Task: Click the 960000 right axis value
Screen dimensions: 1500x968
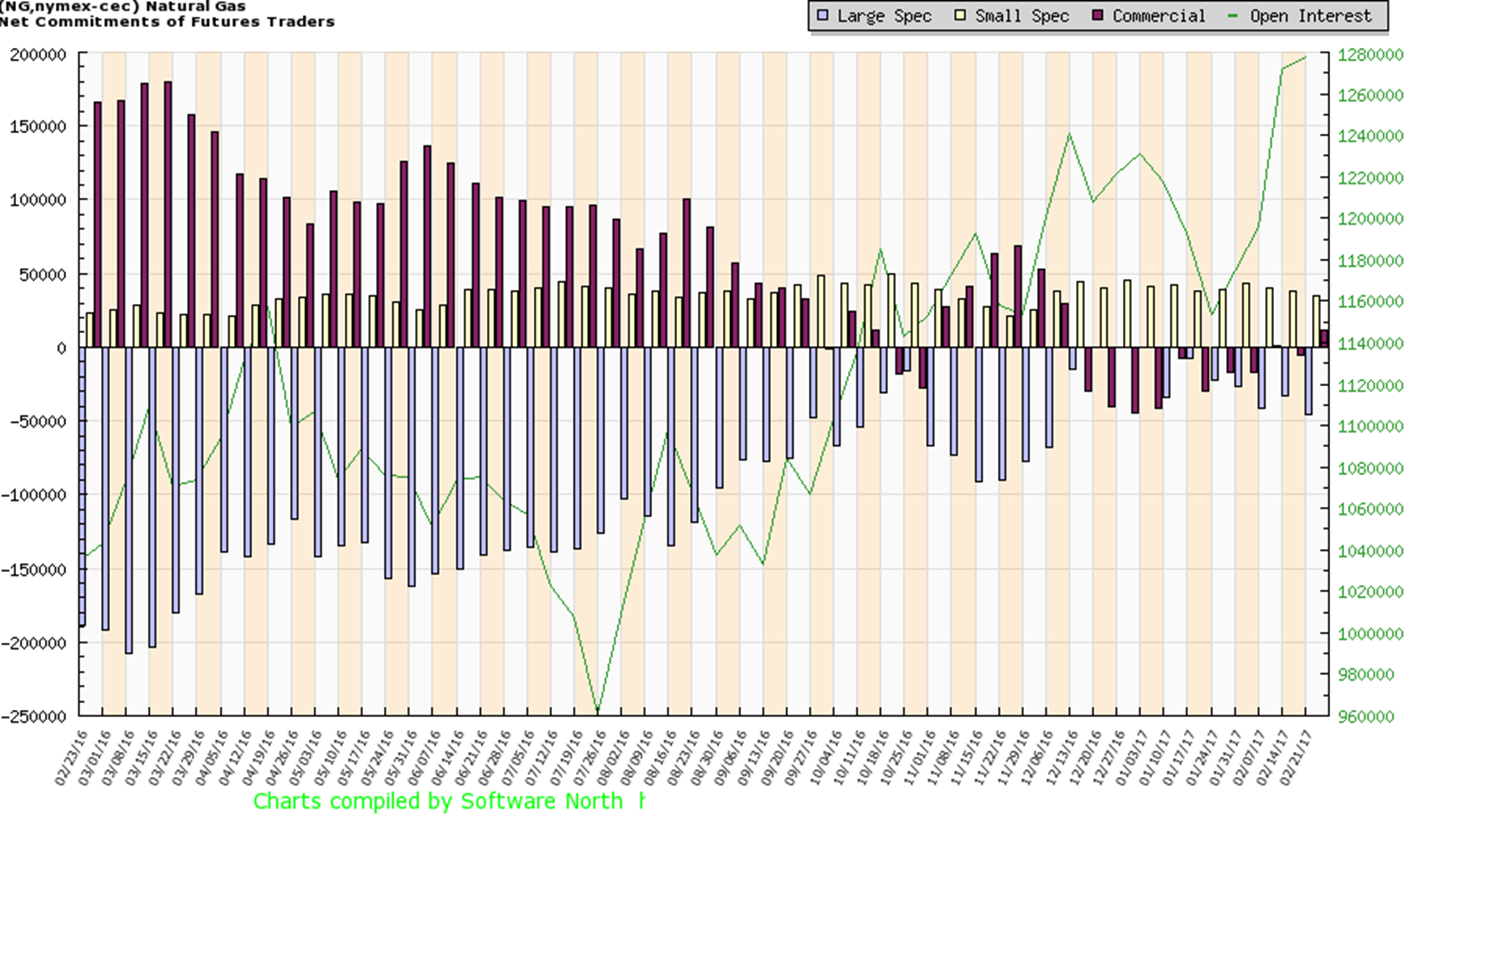Action: click(x=1366, y=717)
